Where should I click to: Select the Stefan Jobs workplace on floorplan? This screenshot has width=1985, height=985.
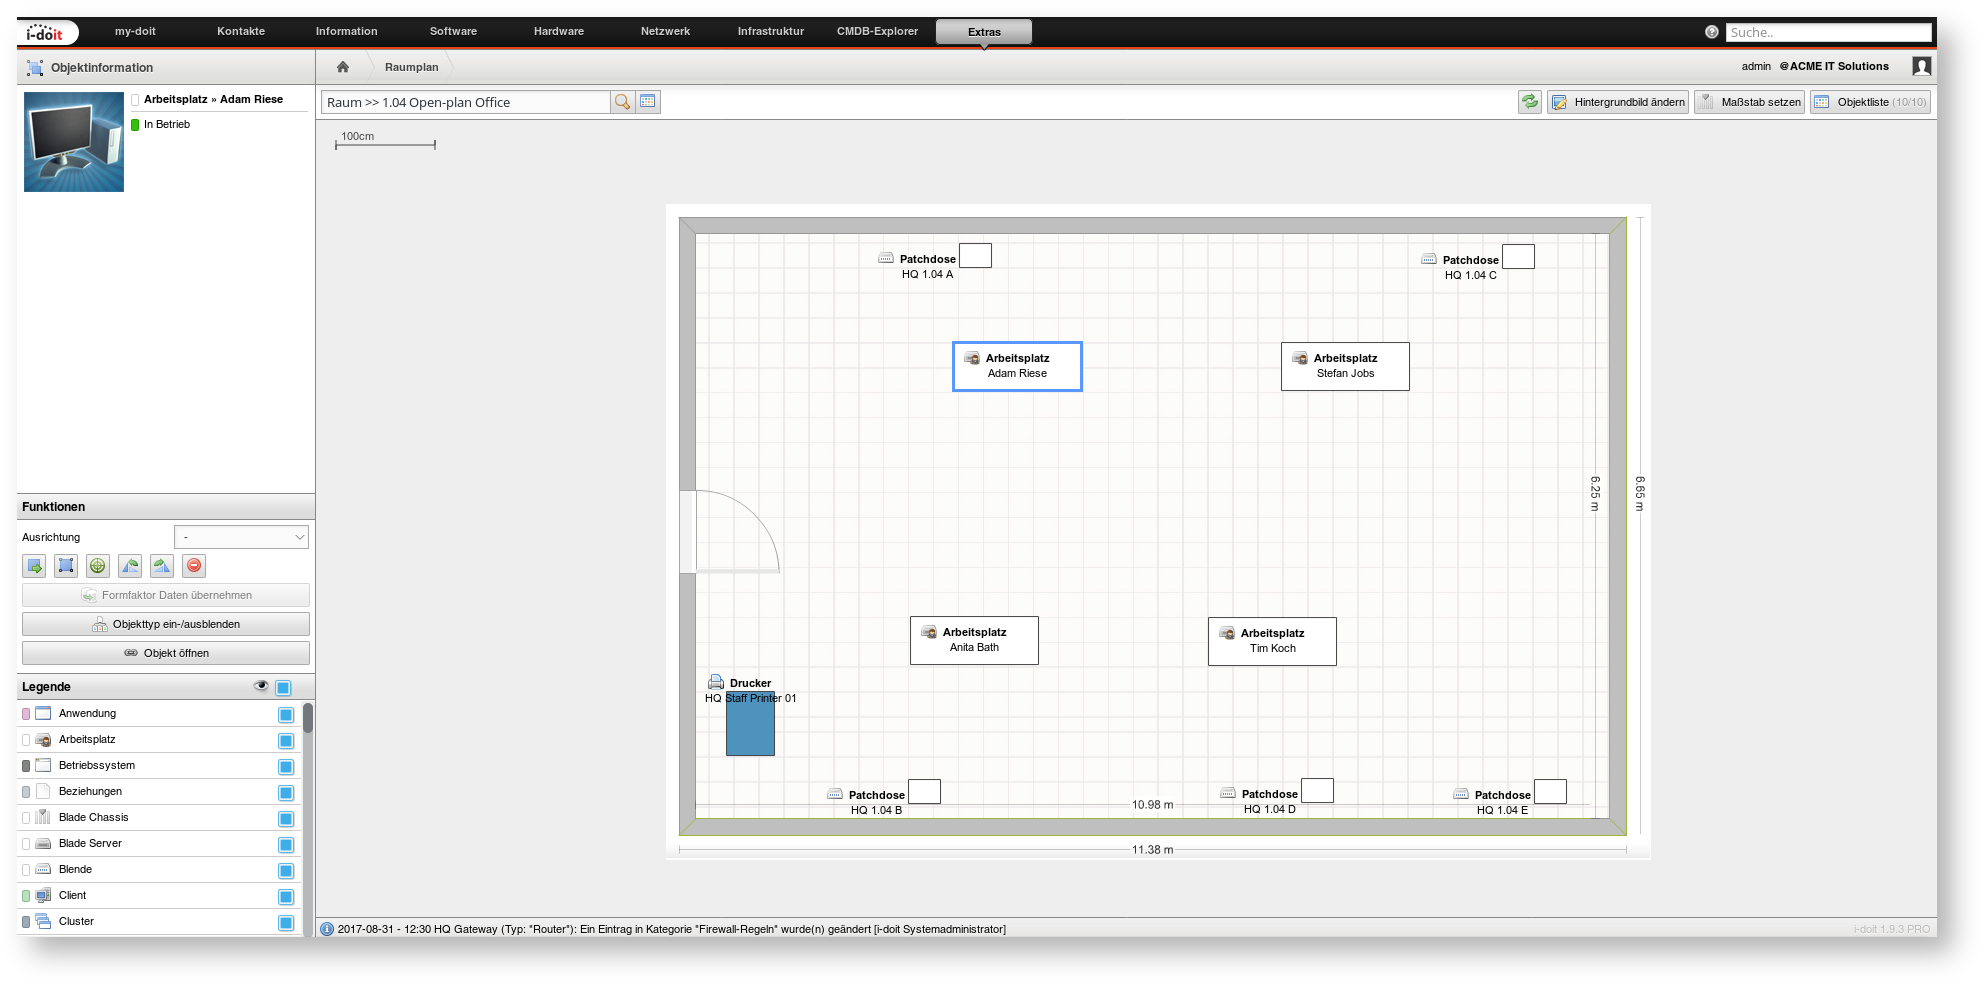point(1345,366)
